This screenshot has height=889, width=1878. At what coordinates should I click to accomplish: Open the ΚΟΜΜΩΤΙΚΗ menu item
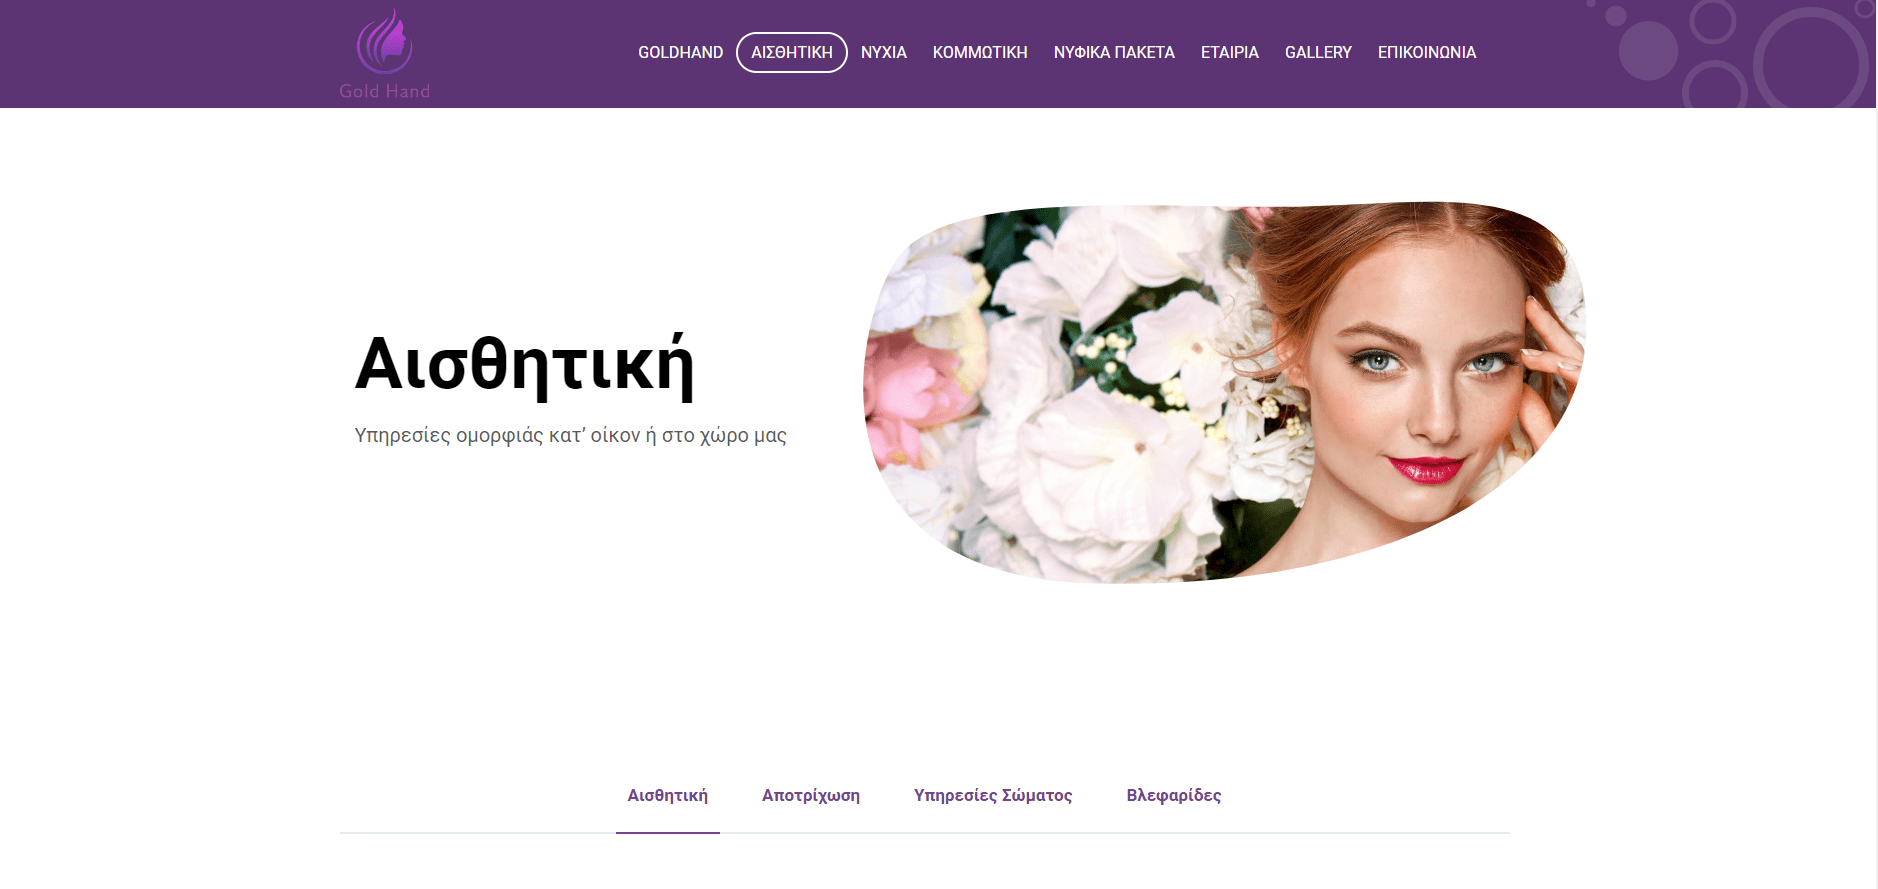pos(979,53)
